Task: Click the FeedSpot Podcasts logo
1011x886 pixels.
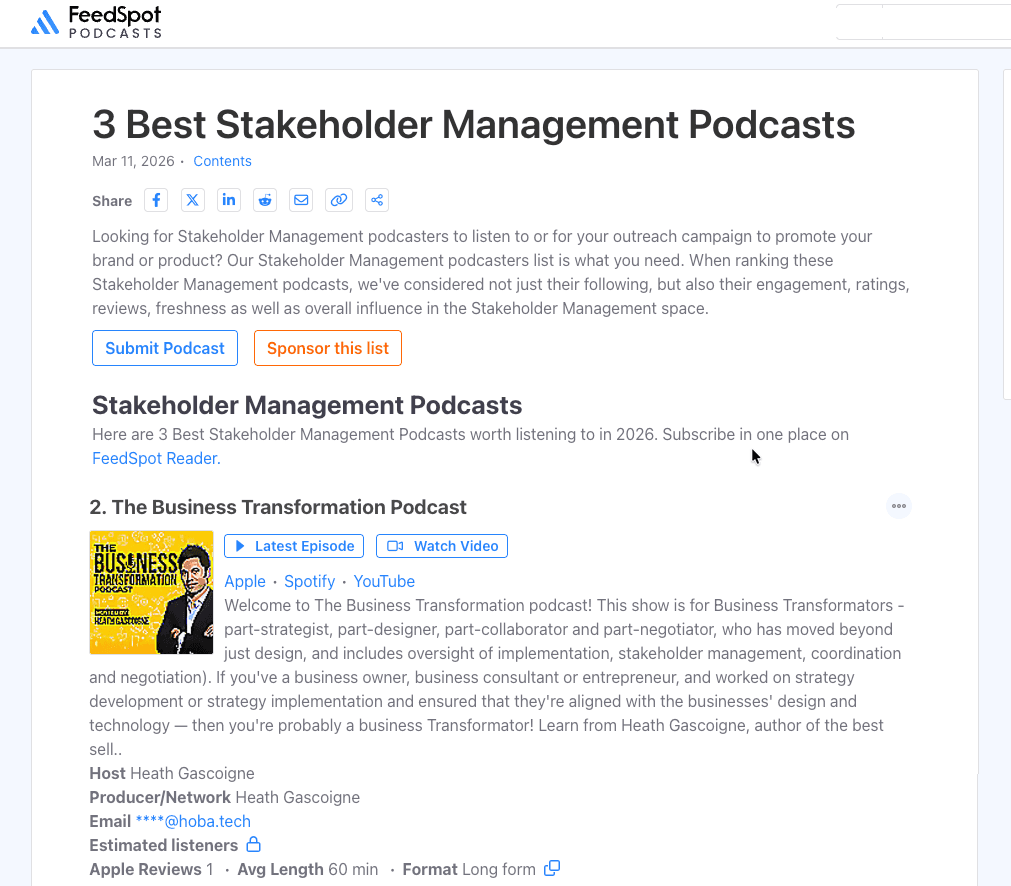Action: [96, 22]
